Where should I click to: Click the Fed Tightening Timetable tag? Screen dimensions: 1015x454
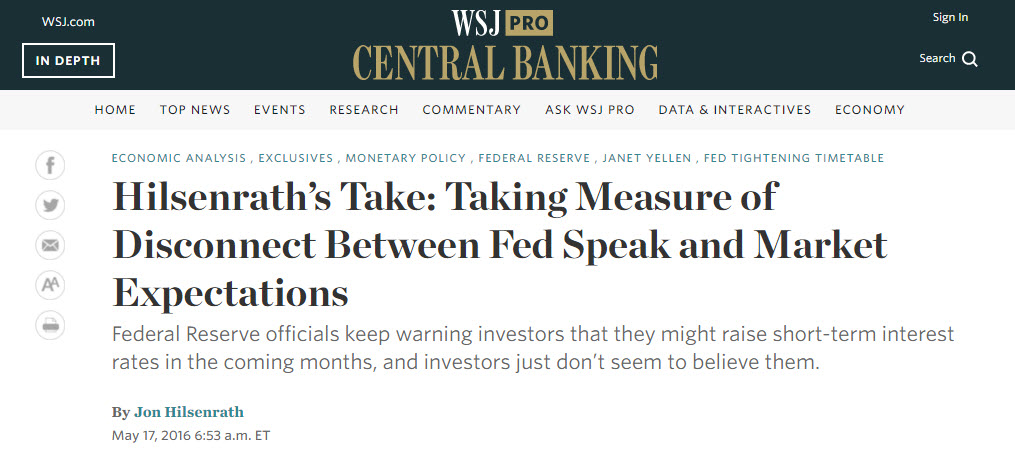pos(794,158)
